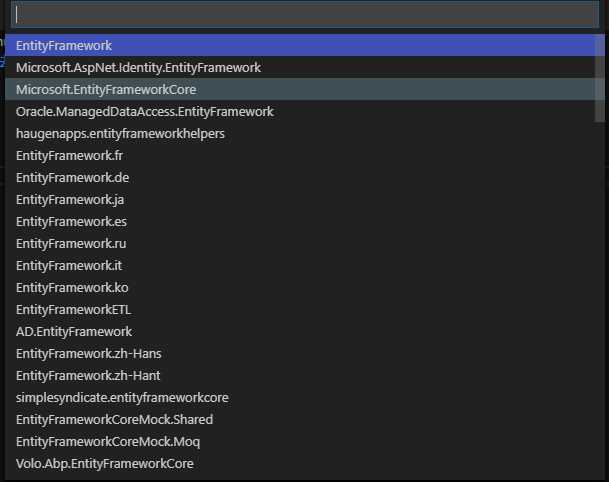
Task: Choose Microsoft.EntityFrameworkCore from the list
Action: point(305,89)
